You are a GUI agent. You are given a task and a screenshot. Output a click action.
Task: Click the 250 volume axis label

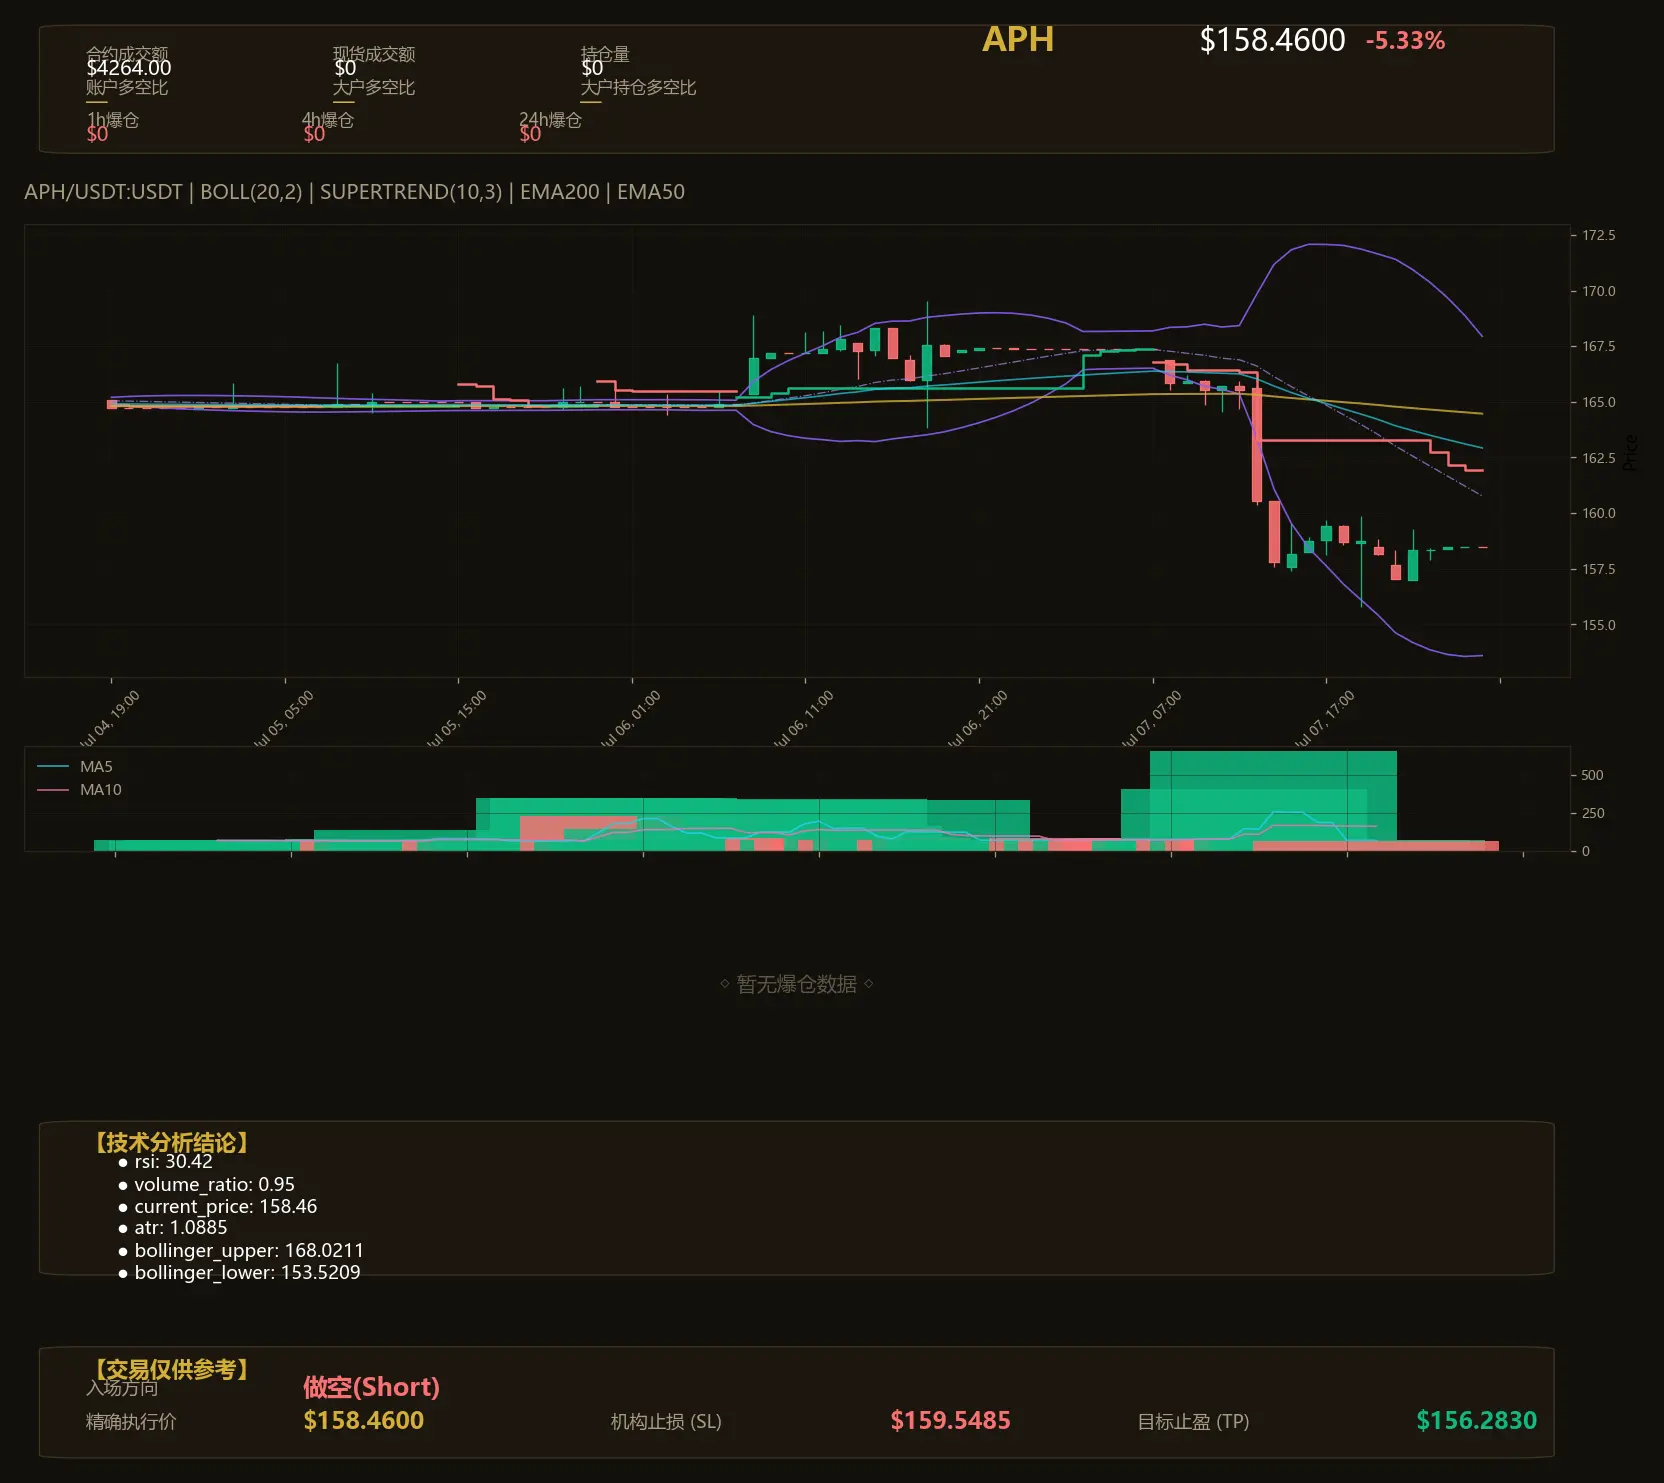click(x=1592, y=813)
